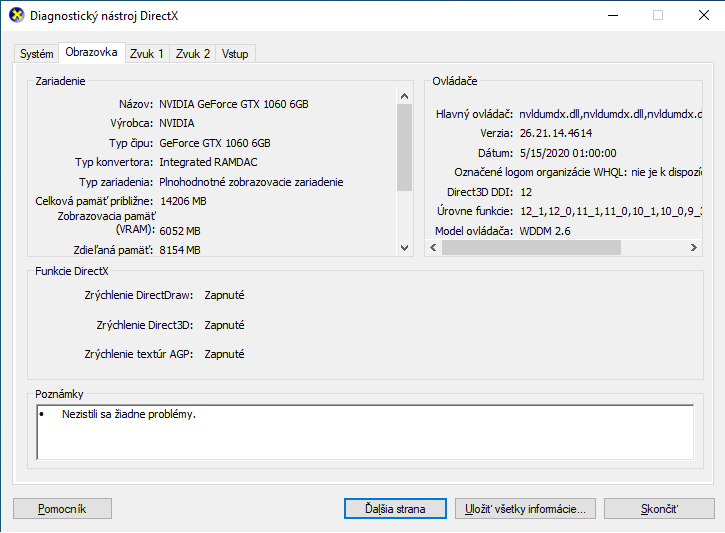Switch to the Systém tab
Screen dimensions: 725x533
[37, 54]
